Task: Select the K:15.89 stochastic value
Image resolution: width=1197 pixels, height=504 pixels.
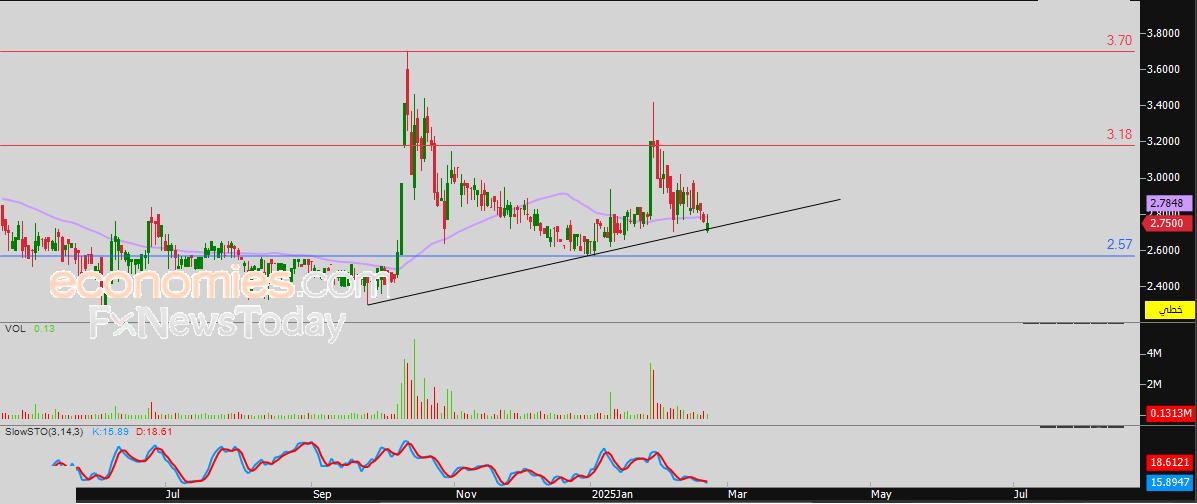Action: click(x=111, y=431)
